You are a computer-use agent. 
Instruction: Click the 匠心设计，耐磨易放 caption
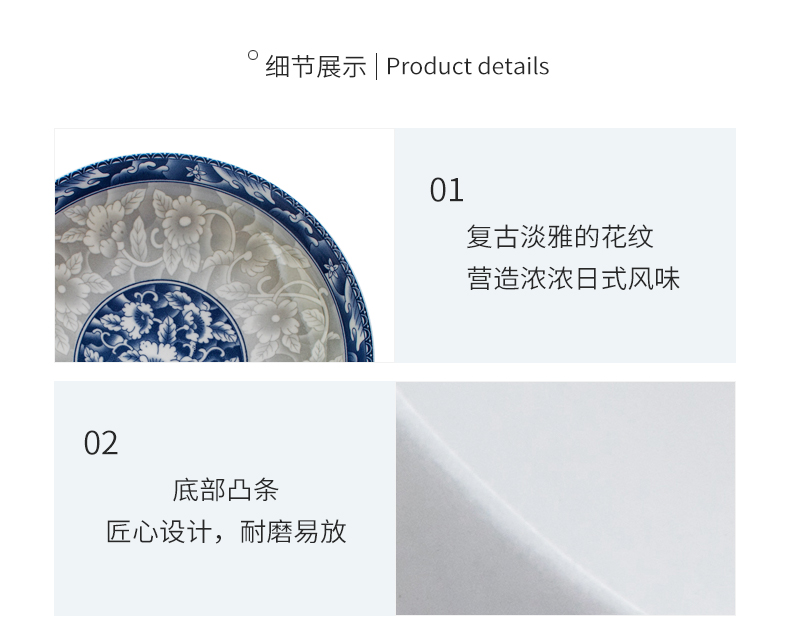tap(226, 532)
